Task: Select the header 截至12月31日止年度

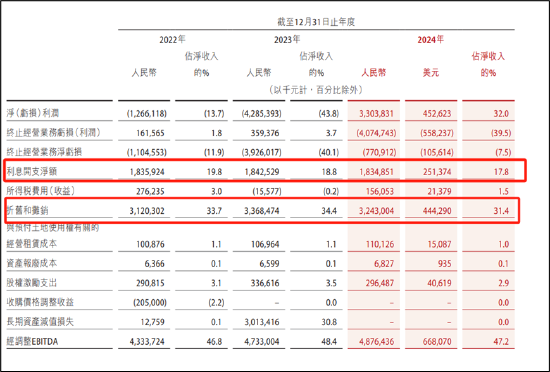Action: point(316,22)
